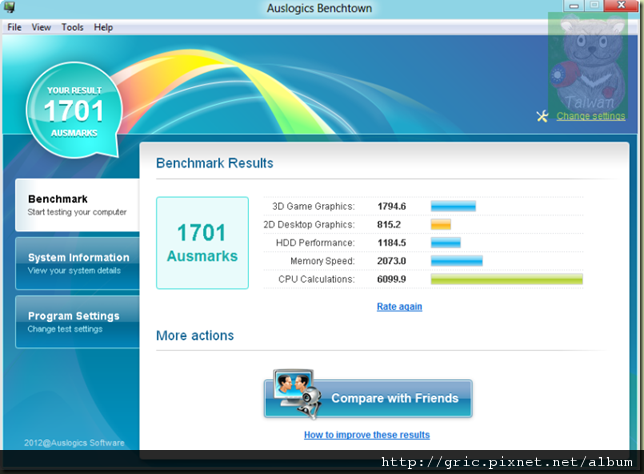This screenshot has width=644, height=474.
Task: Click the Benchmark Results heading
Action: (214, 163)
